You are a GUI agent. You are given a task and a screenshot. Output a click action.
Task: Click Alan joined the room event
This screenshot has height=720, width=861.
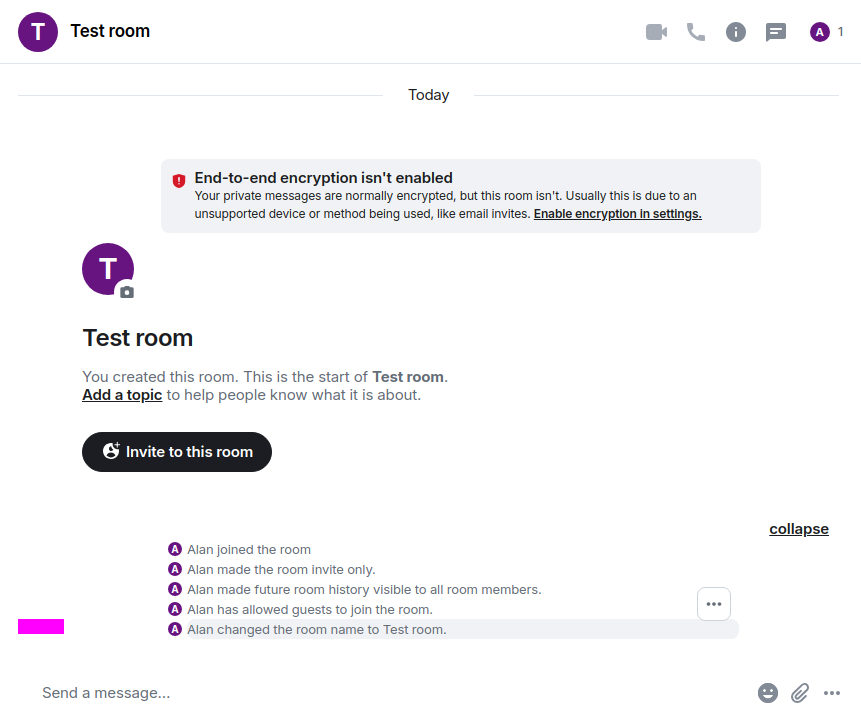[x=248, y=550]
